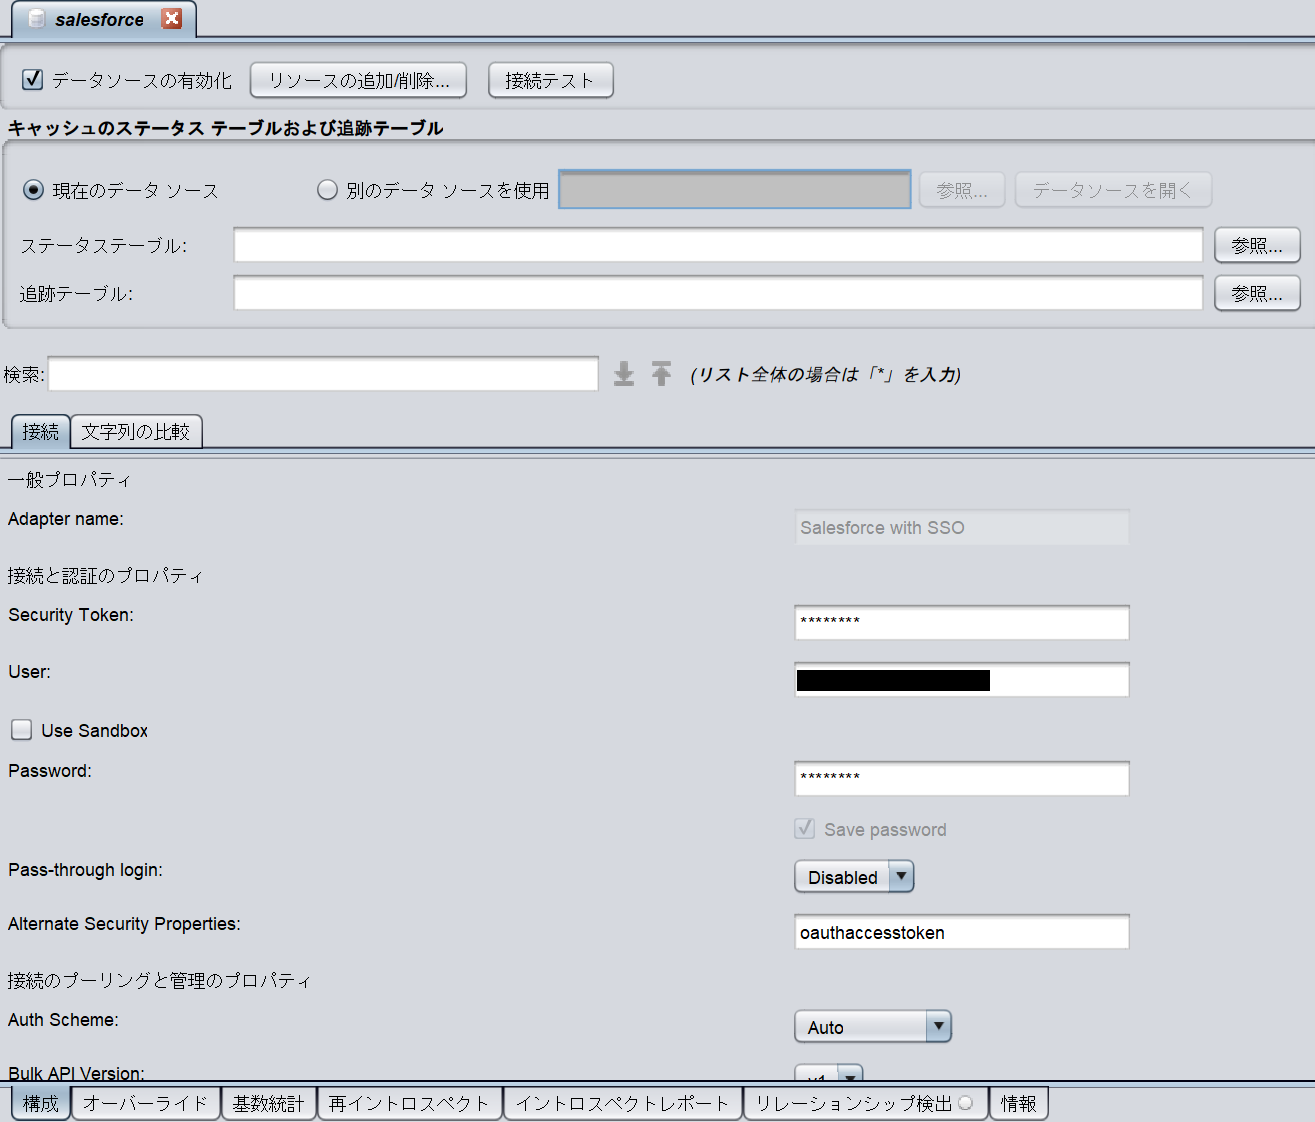Click the User field
Viewport: 1315px width, 1122px height.
point(962,680)
